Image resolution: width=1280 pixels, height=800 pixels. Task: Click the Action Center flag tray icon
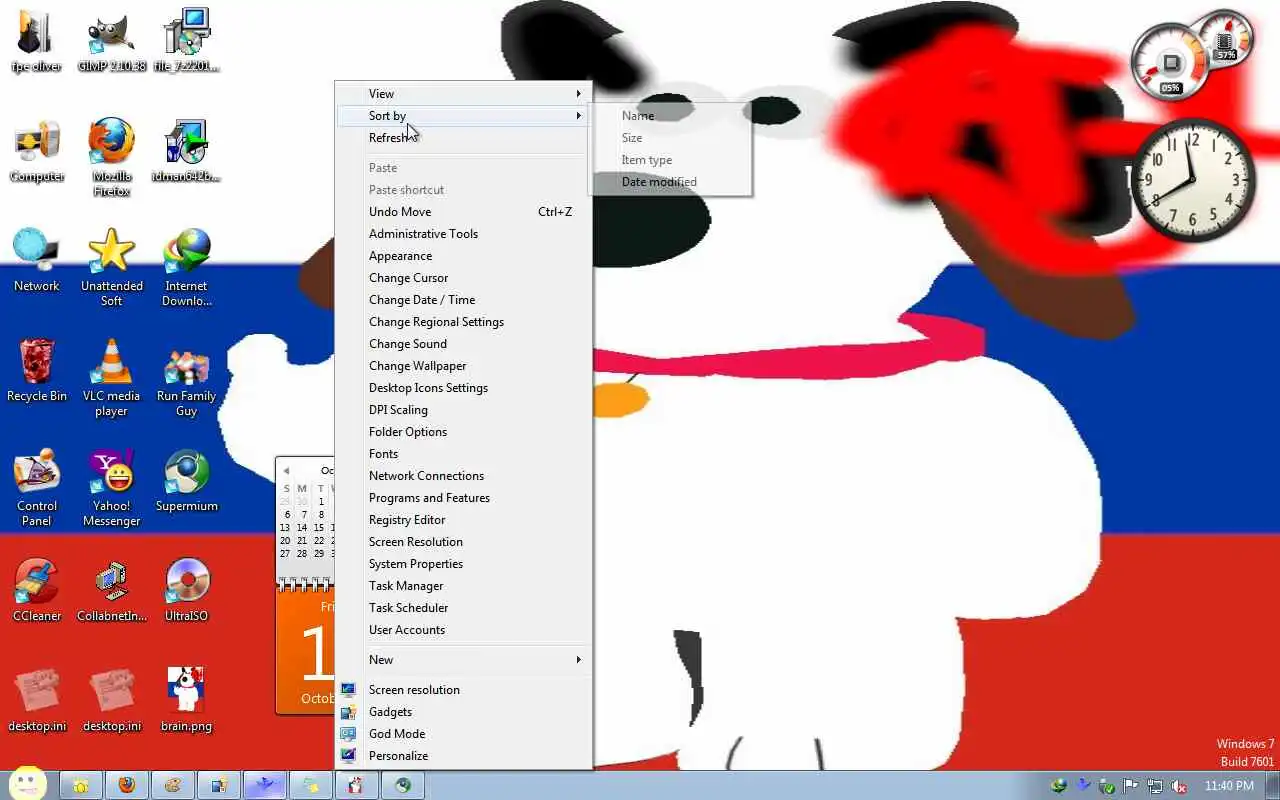[1131, 786]
